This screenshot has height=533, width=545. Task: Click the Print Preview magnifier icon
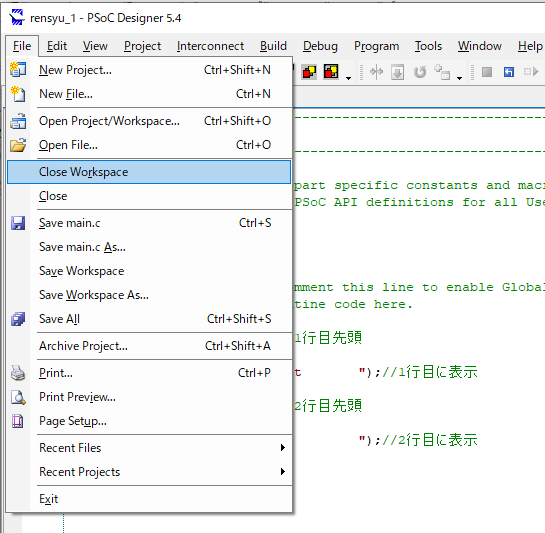18,397
